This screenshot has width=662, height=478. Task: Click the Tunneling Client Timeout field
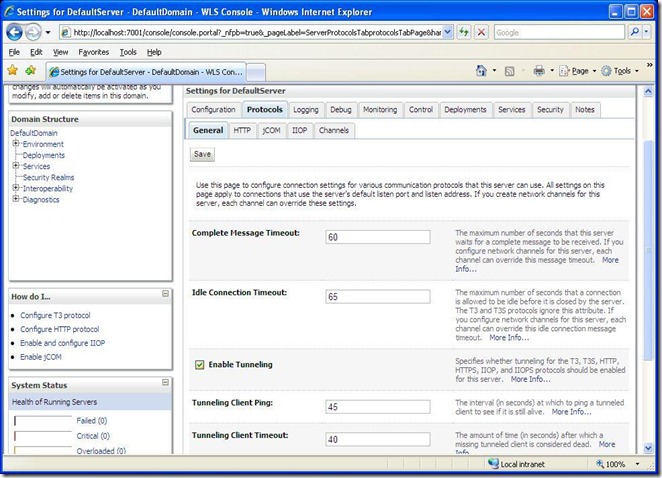(378, 439)
